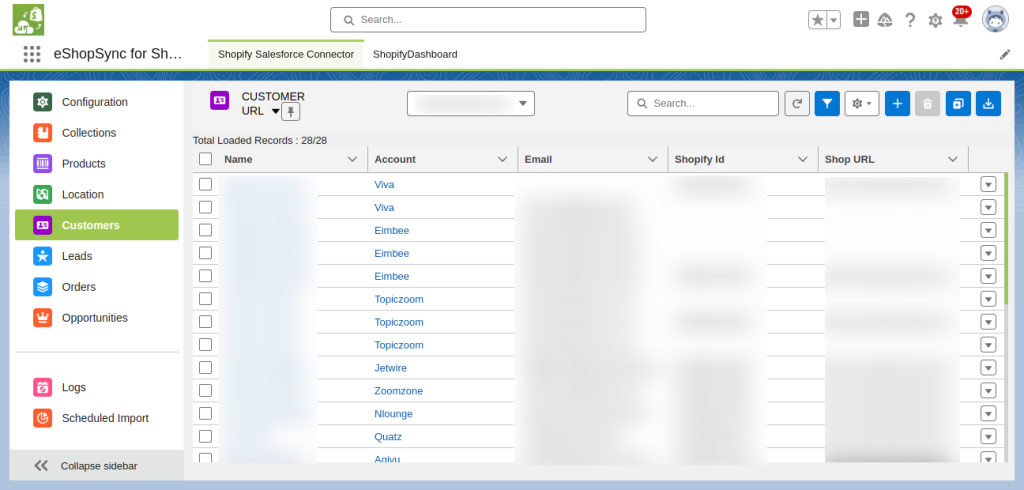Click the refresh list button
This screenshot has width=1024, height=490.
click(797, 103)
